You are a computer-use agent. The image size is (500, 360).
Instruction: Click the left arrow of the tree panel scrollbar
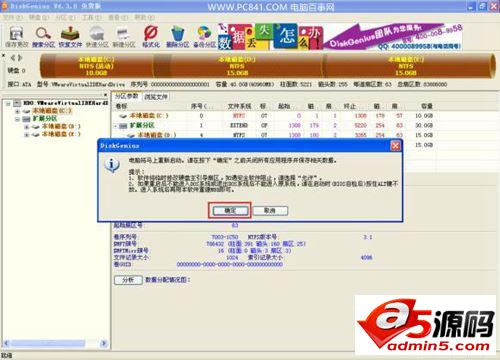(x=6, y=343)
